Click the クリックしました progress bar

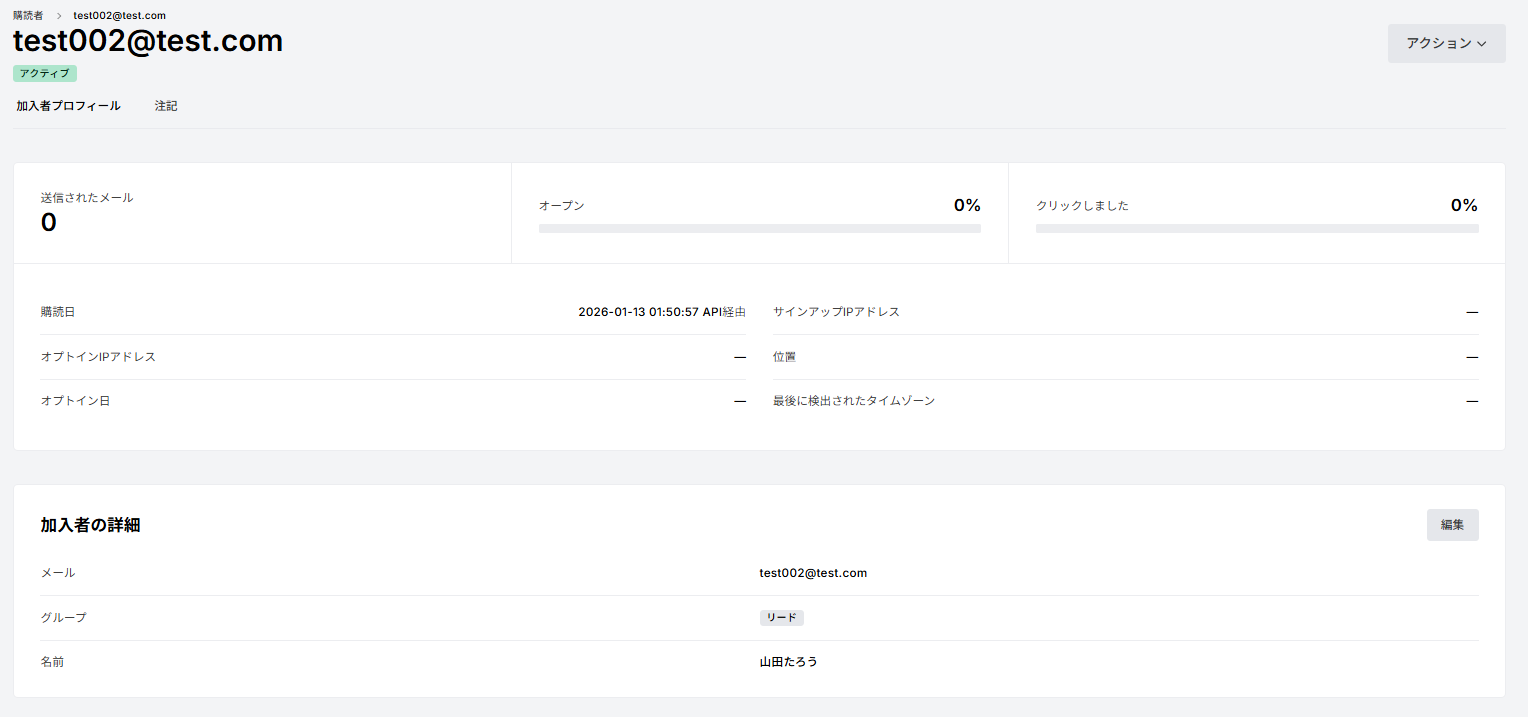1257,228
